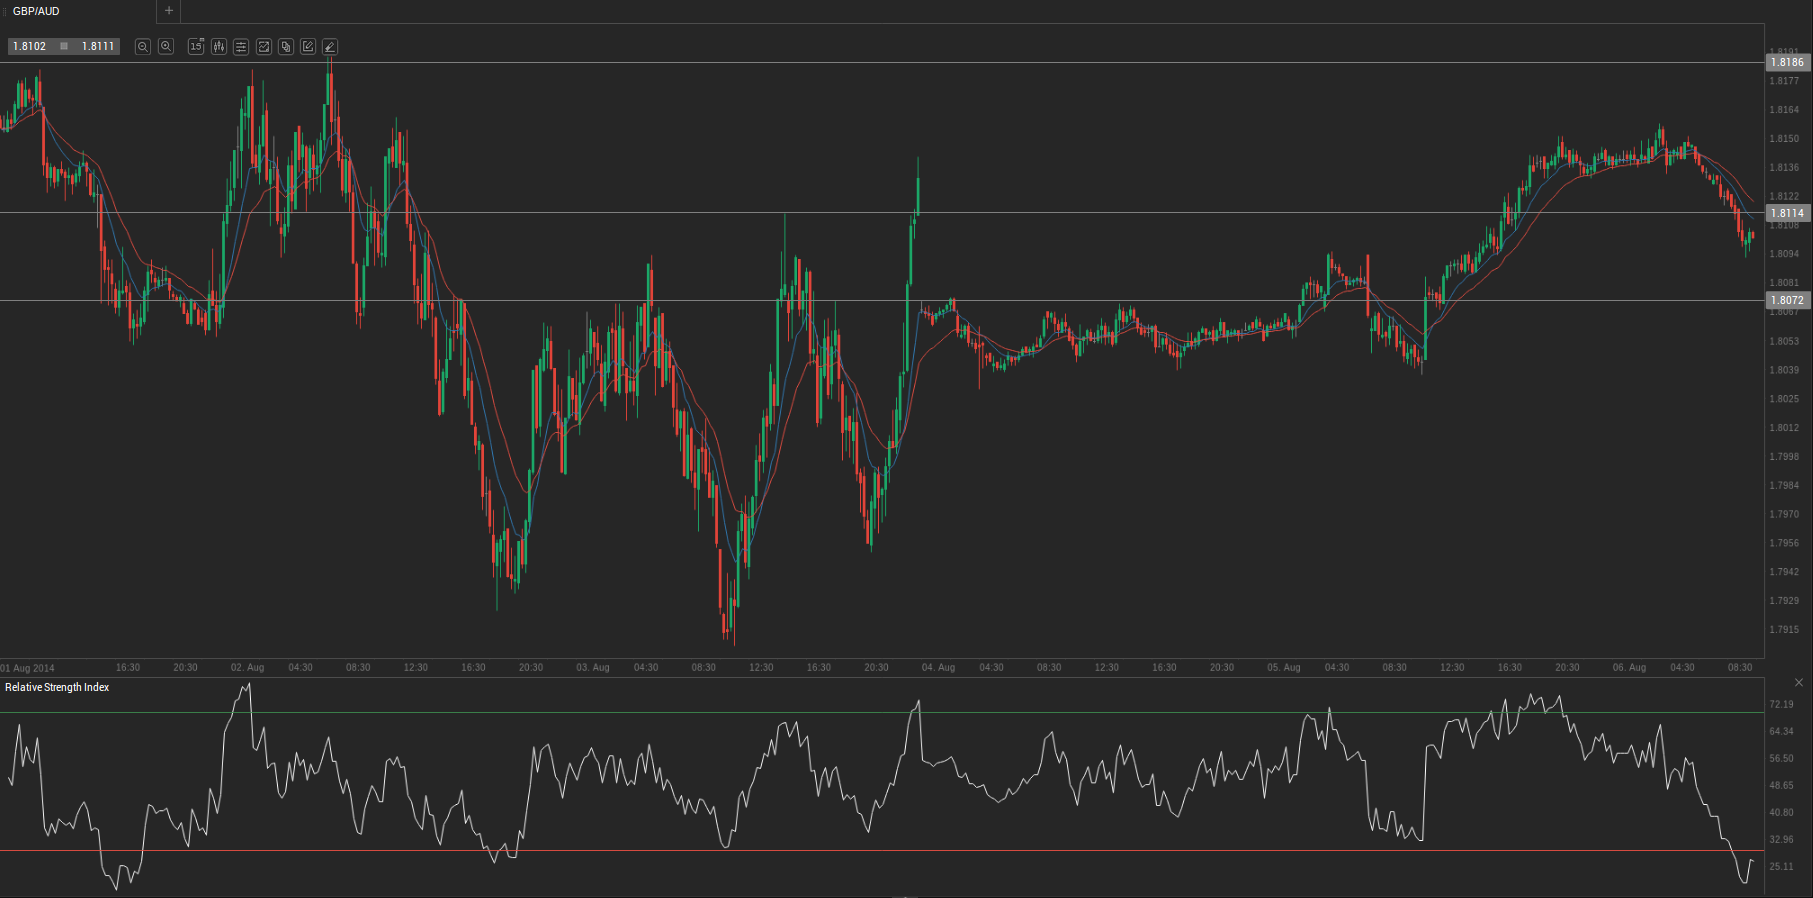Click the indicators chart icon

[264, 47]
